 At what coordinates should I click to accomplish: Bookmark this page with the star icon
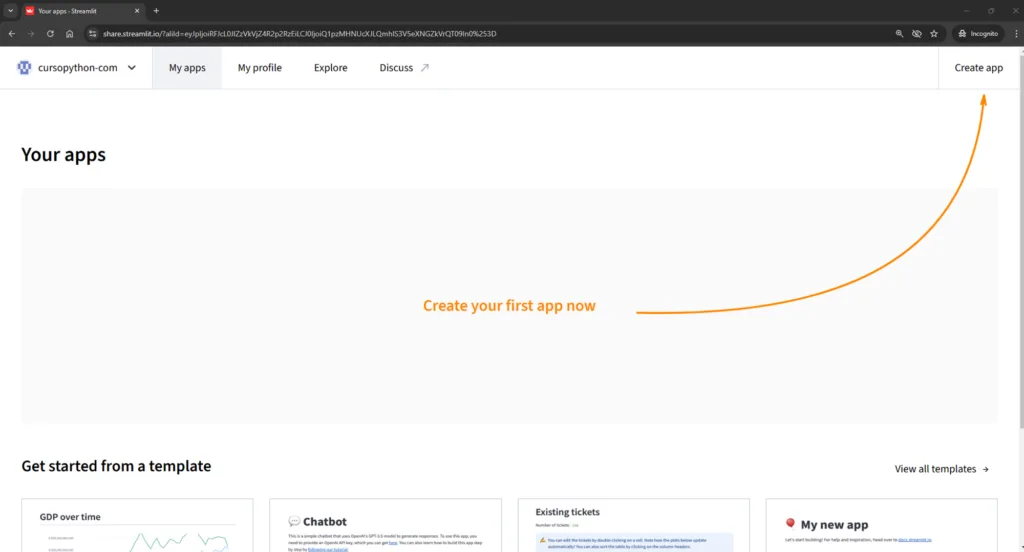point(934,33)
